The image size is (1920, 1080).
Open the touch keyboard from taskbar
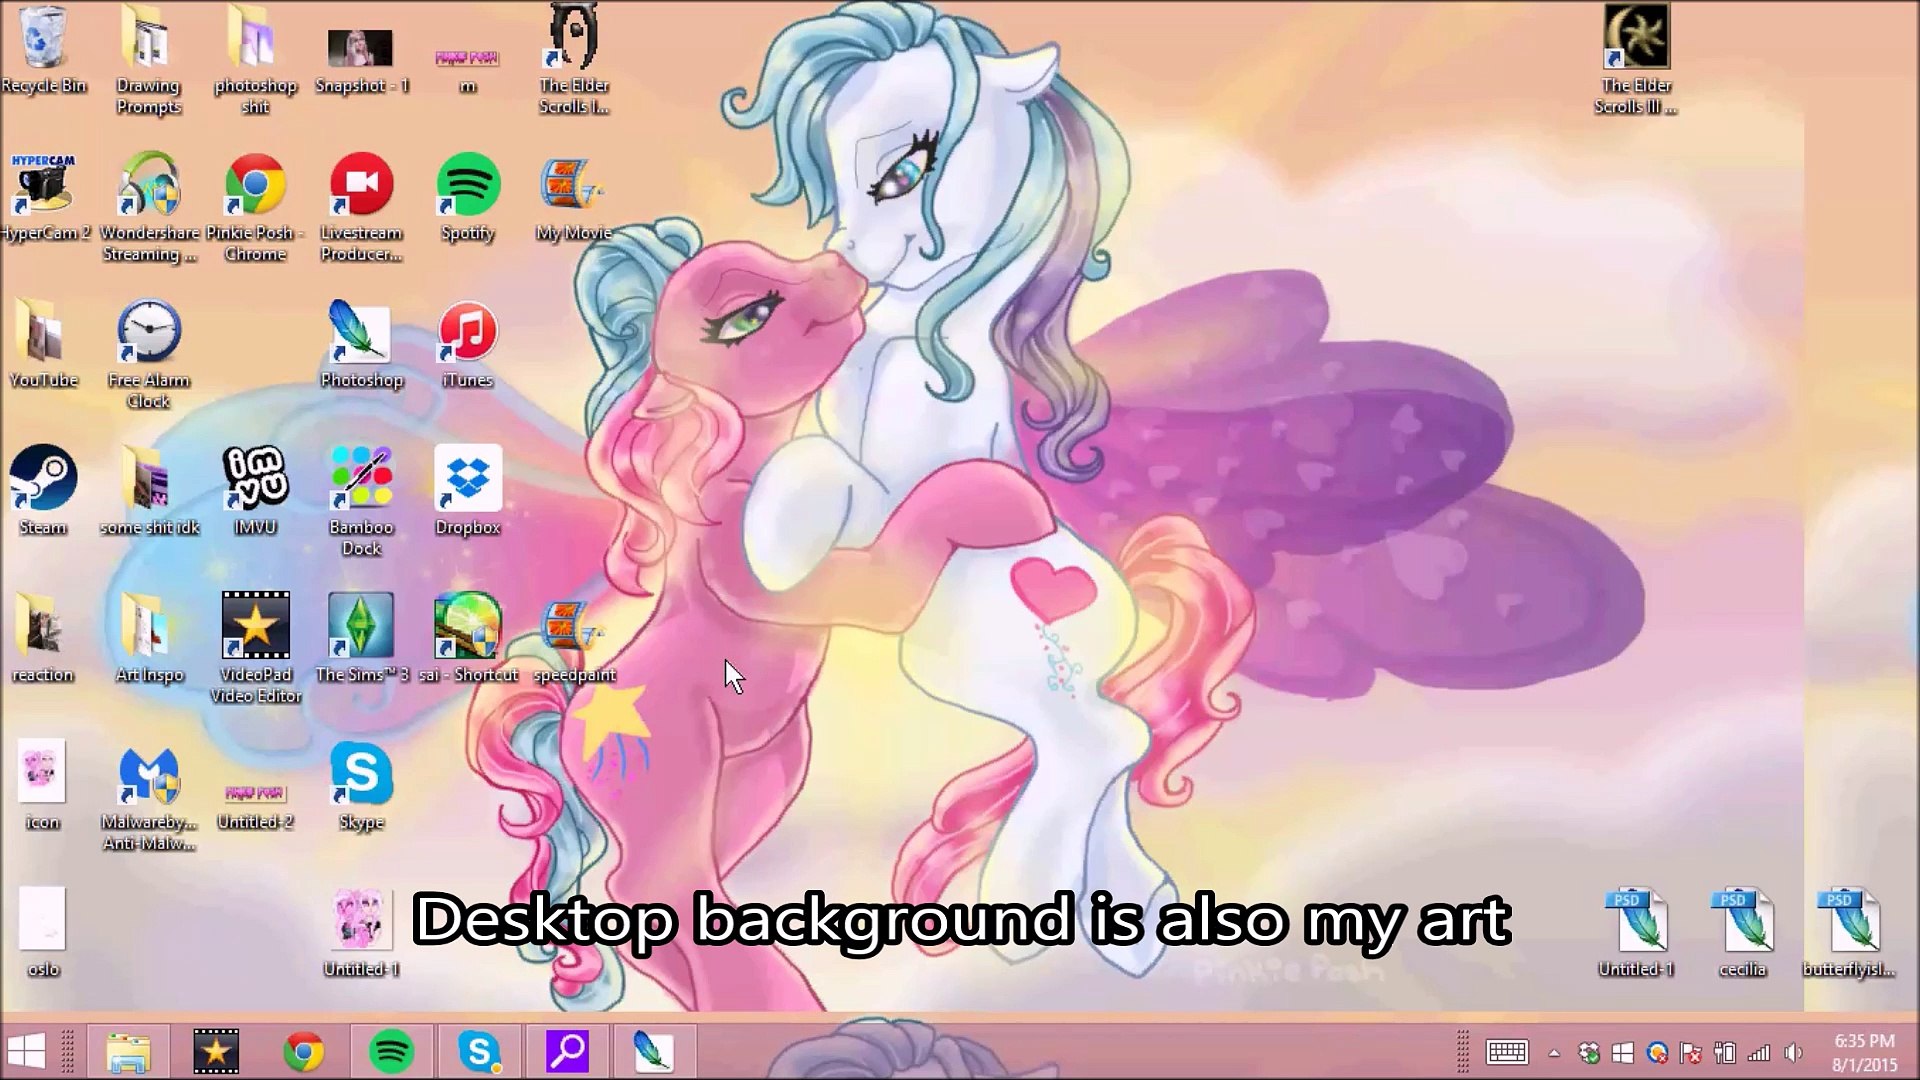point(1506,1053)
